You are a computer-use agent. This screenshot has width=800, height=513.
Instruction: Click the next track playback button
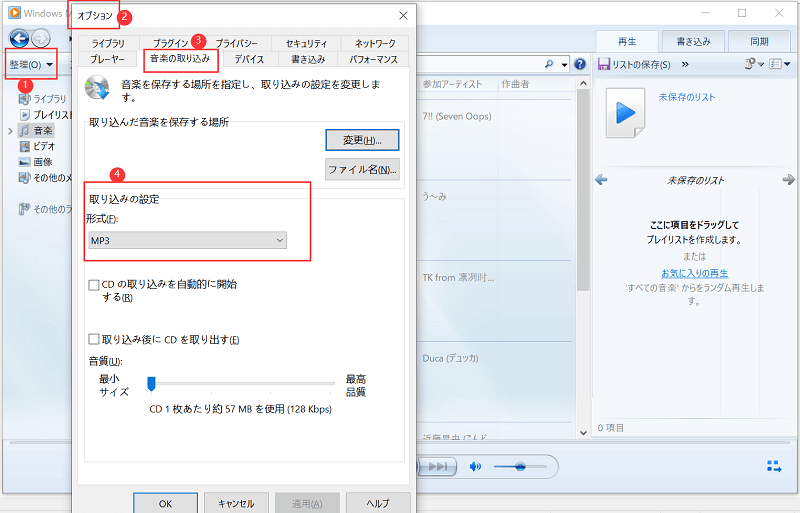[x=437, y=467]
